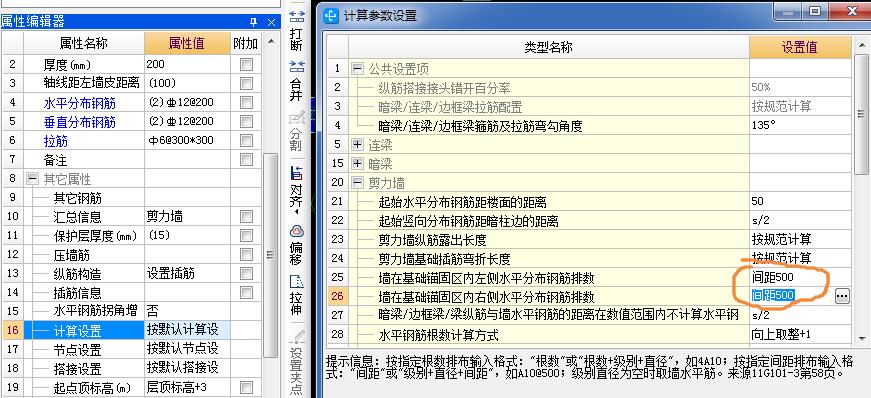Select 拉筋 value Φ6@300*300

[187, 141]
